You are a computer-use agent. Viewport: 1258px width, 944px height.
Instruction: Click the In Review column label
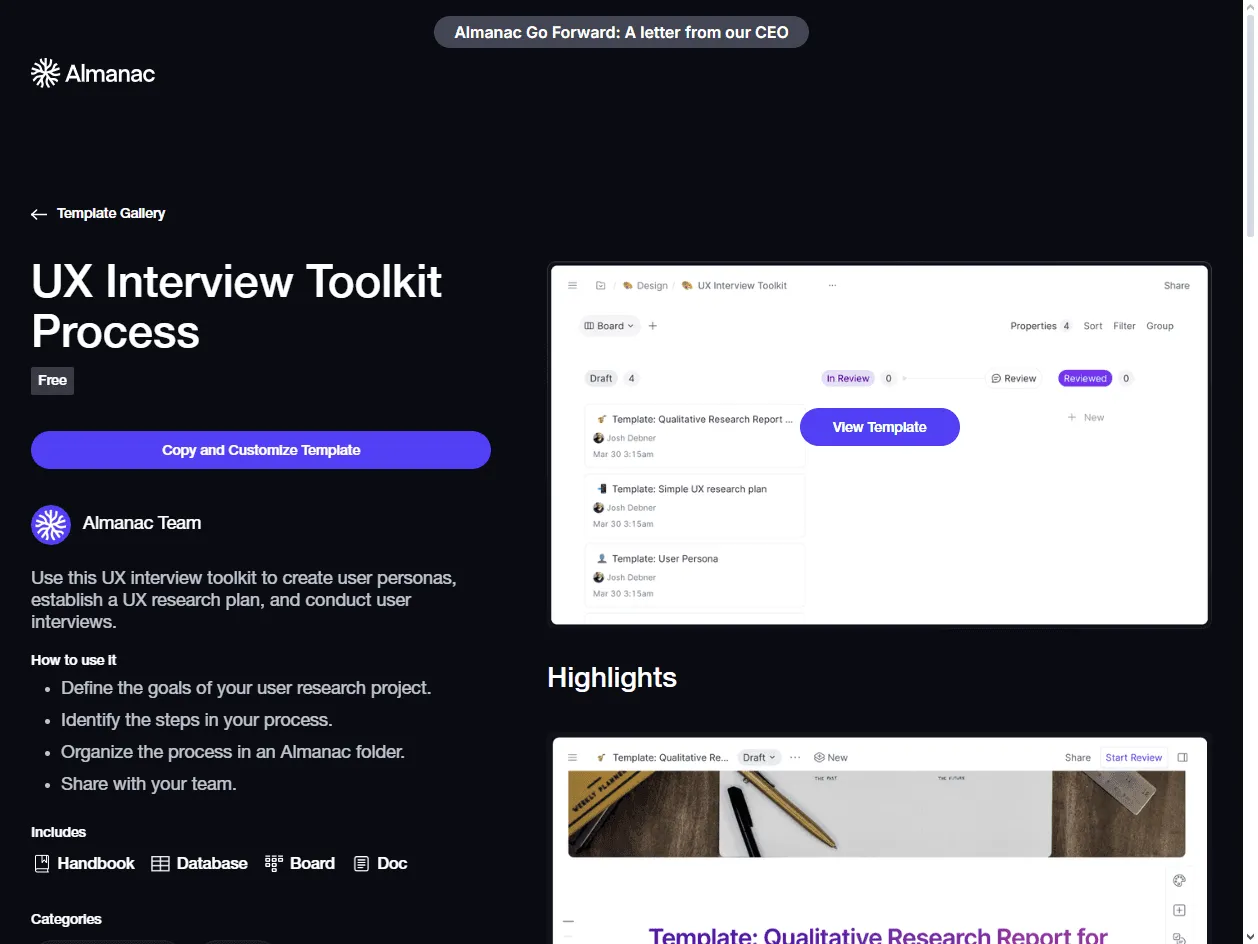(x=848, y=379)
